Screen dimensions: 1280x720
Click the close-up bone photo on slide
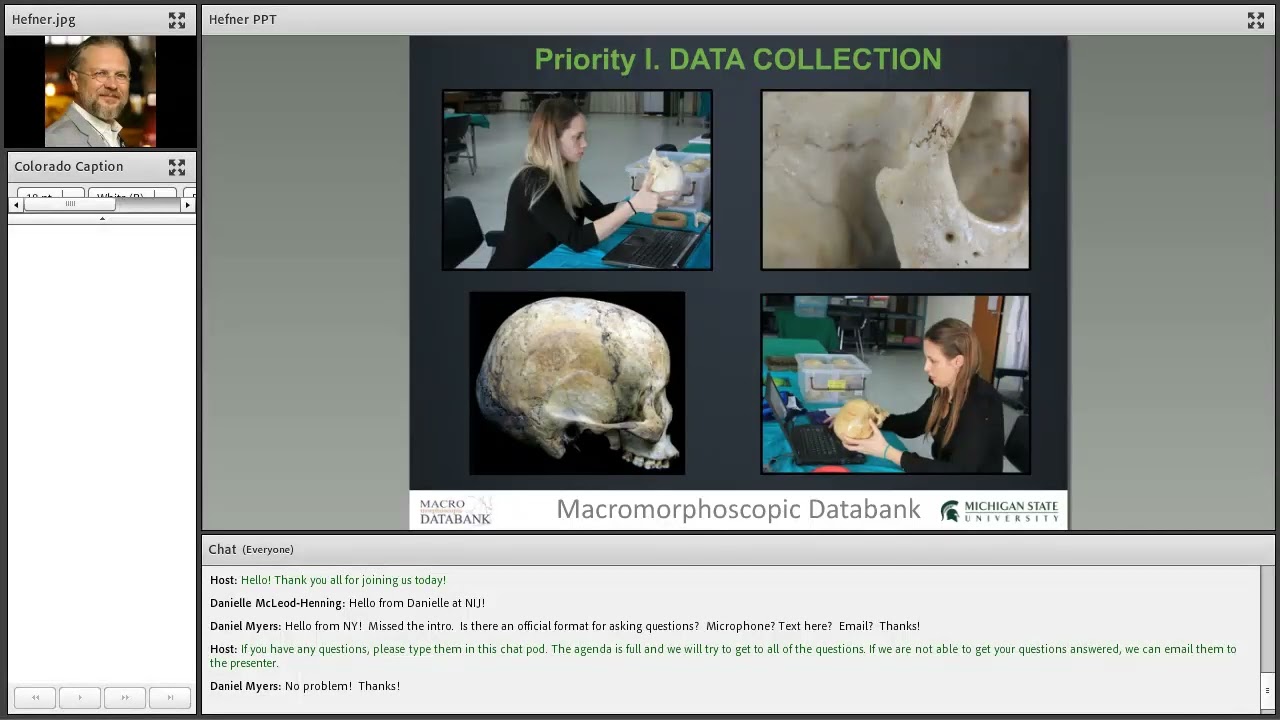click(x=895, y=180)
